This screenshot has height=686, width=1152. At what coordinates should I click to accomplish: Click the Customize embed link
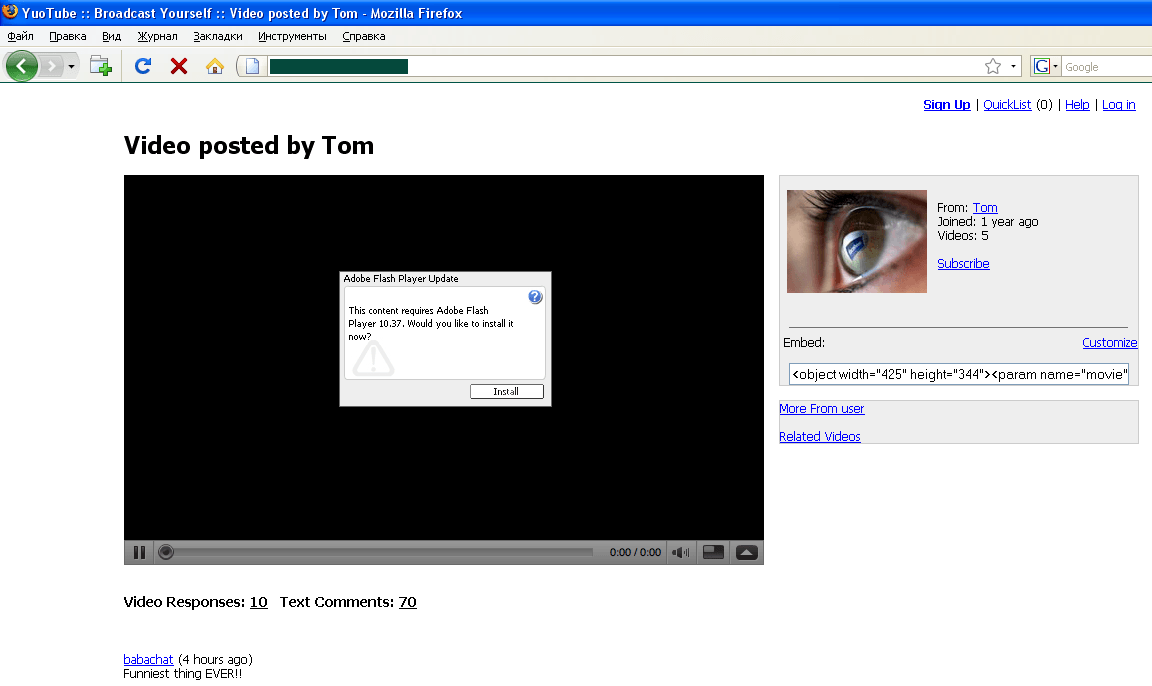tap(1109, 342)
